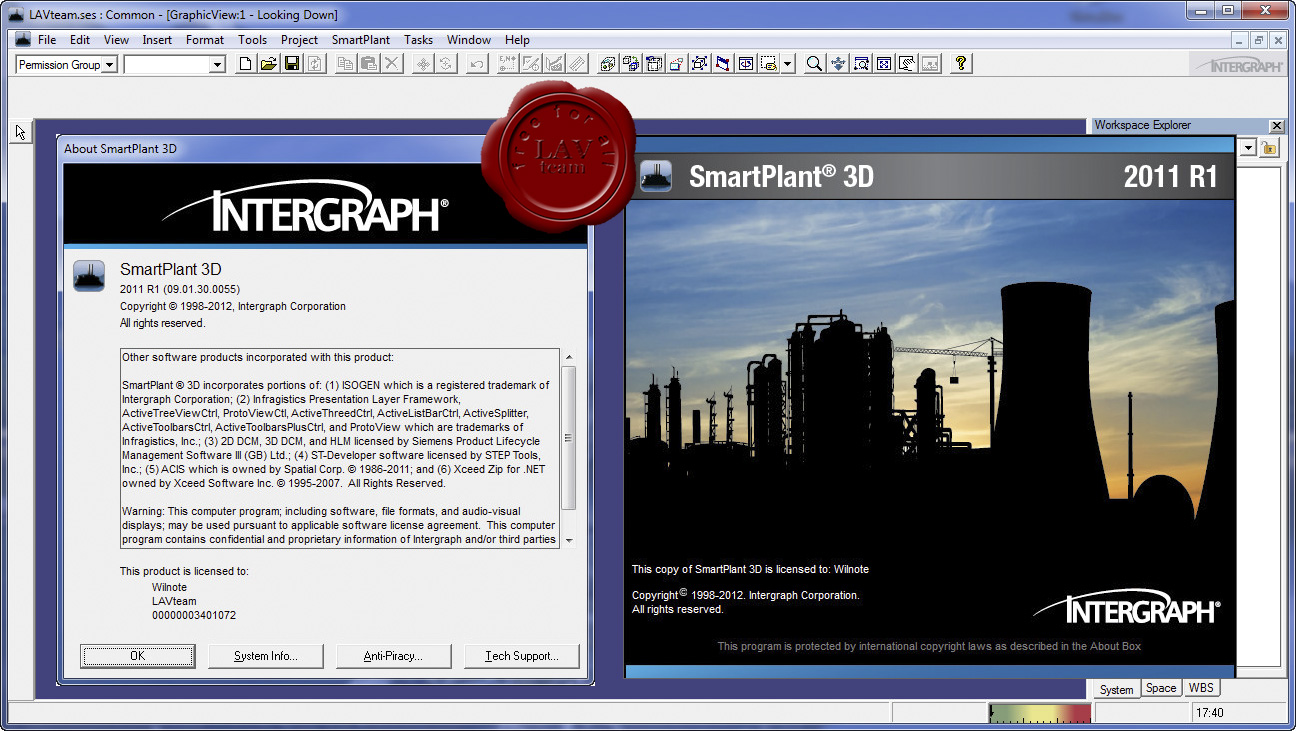This screenshot has height=731, width=1296.
Task: Click the license text scrollbar thumb
Action: point(569,437)
